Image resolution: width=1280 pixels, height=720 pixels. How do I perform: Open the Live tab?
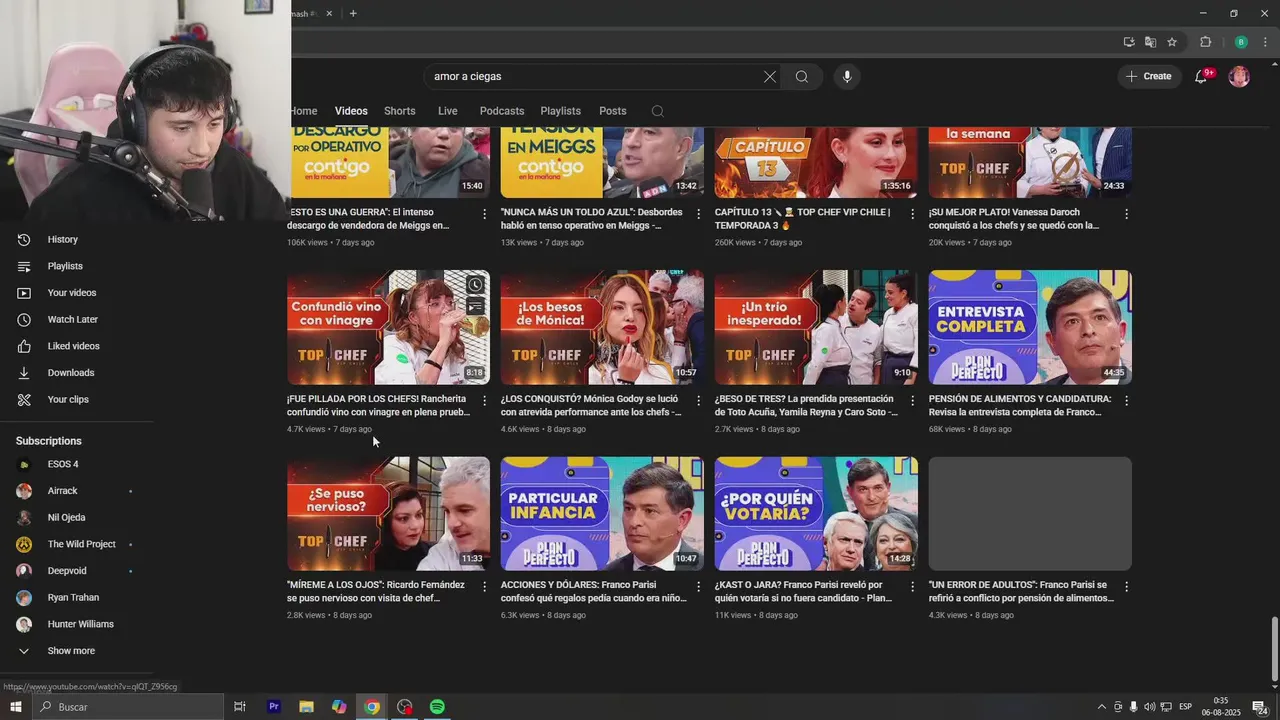(448, 111)
